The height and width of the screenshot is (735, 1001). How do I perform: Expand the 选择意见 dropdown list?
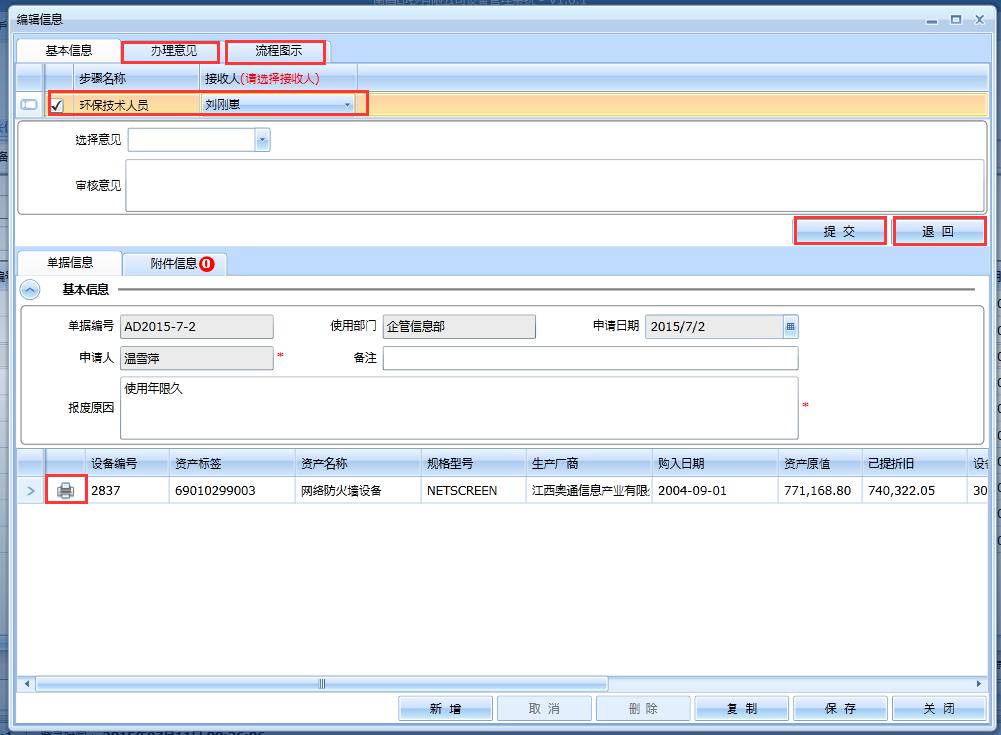262,141
